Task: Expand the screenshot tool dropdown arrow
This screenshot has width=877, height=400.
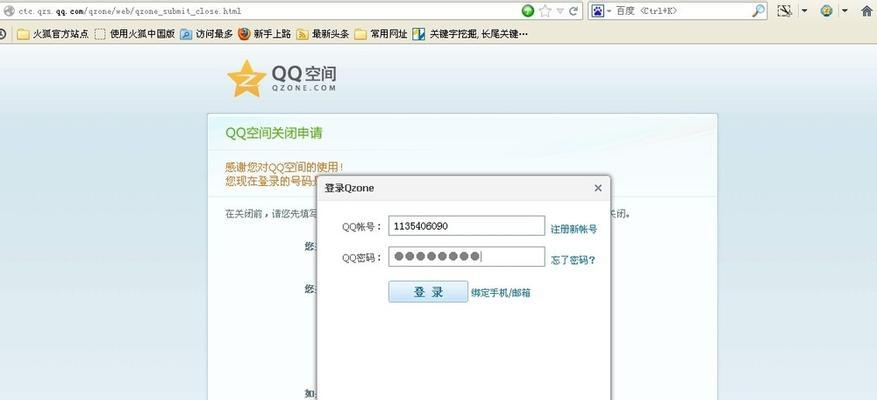Action: 804,11
